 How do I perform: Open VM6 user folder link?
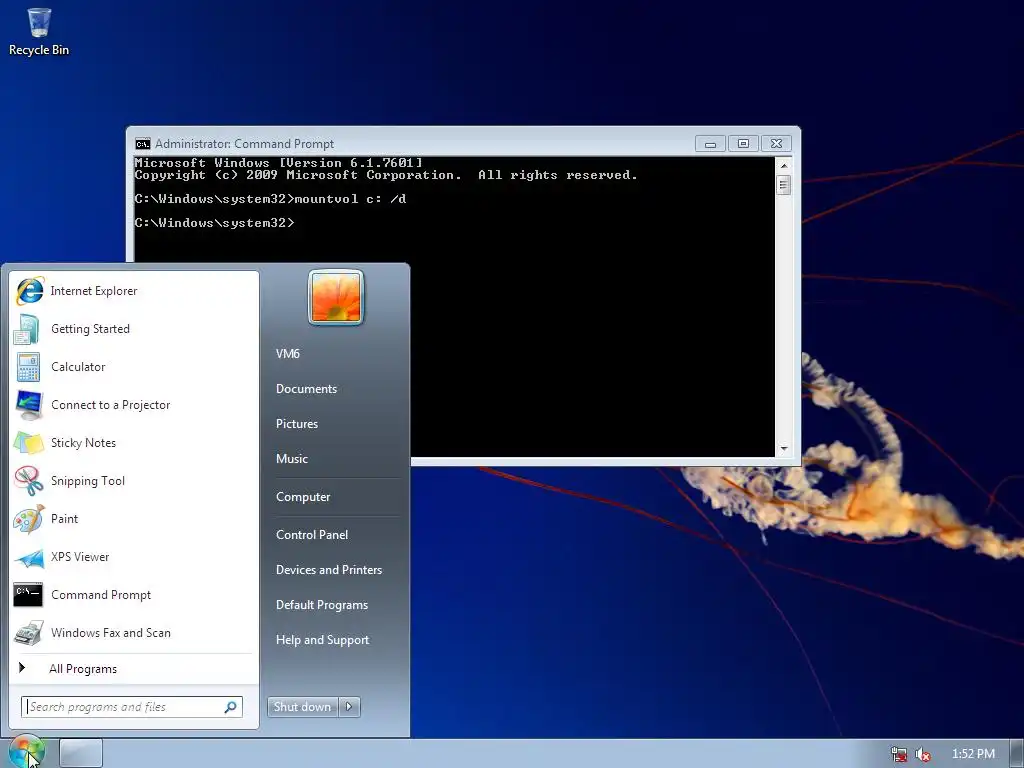coord(288,354)
